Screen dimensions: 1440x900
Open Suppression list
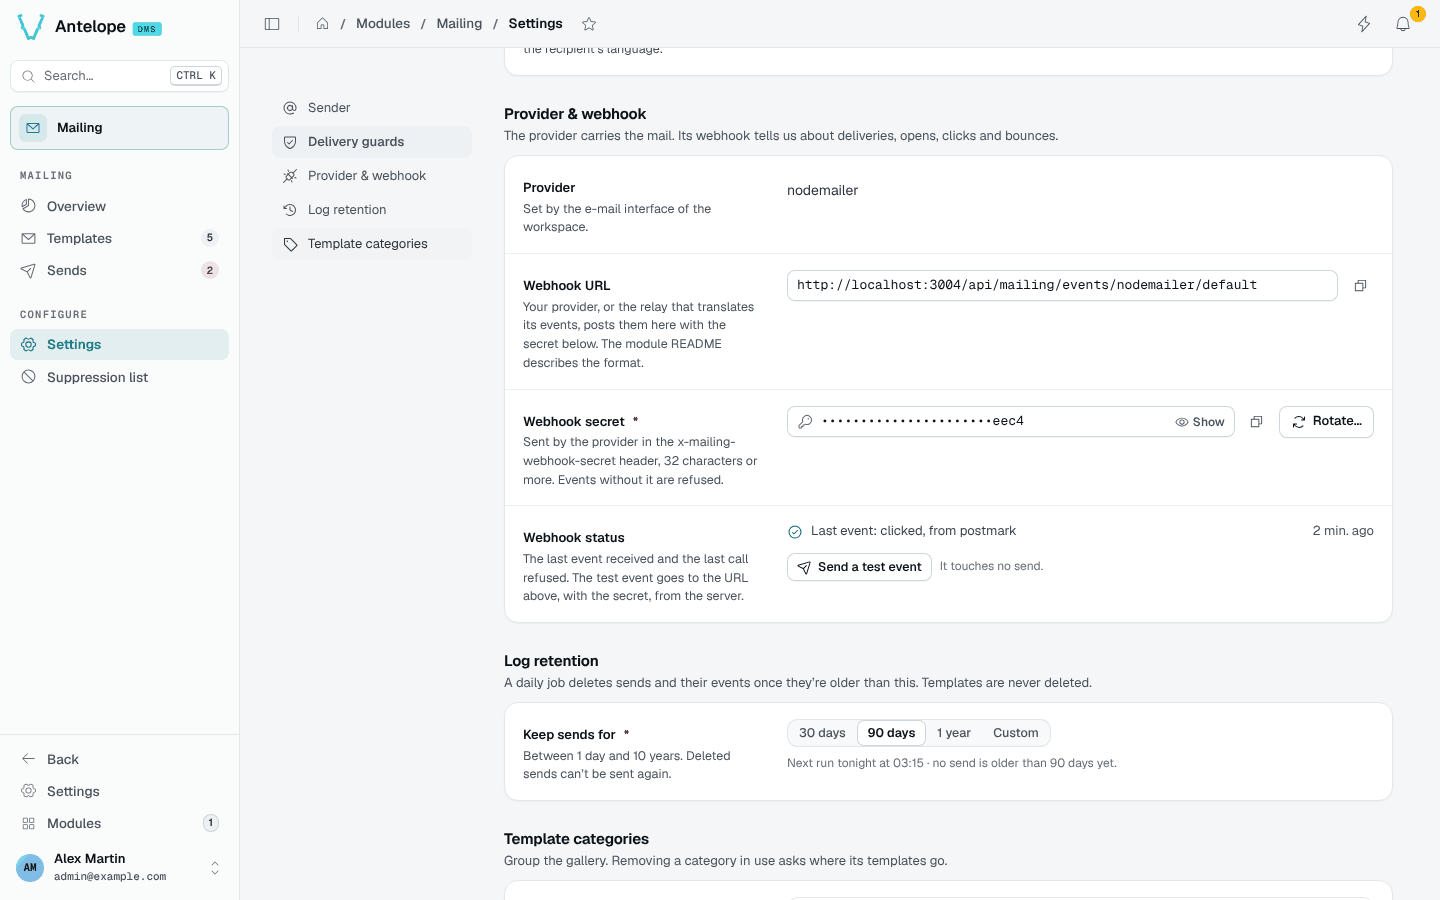(x=119, y=377)
